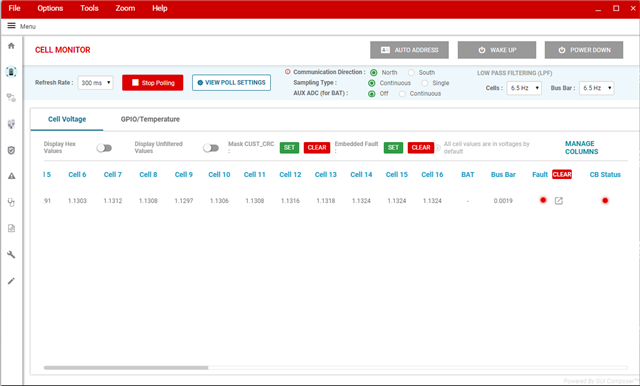Go to Home in sidebar
Image resolution: width=640 pixels, height=386 pixels.
(11, 46)
